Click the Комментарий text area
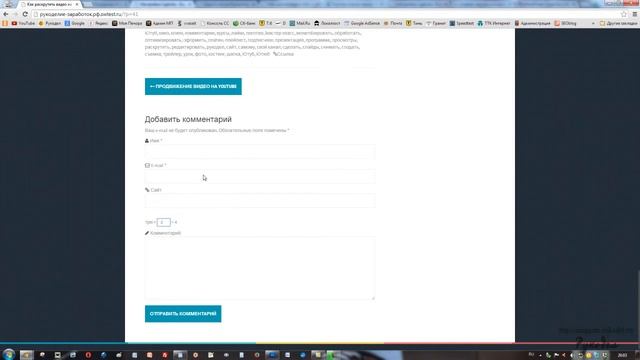The height and width of the screenshot is (360, 640). [260, 268]
